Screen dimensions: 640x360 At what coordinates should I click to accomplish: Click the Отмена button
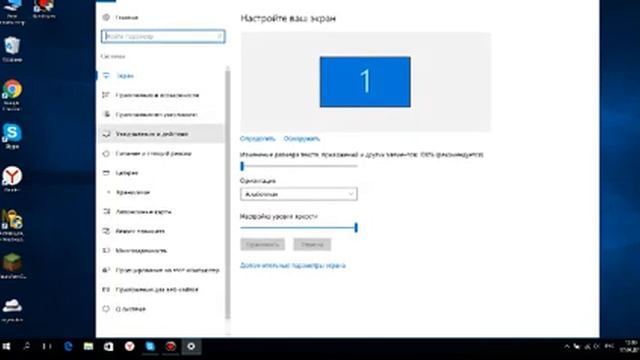[312, 244]
